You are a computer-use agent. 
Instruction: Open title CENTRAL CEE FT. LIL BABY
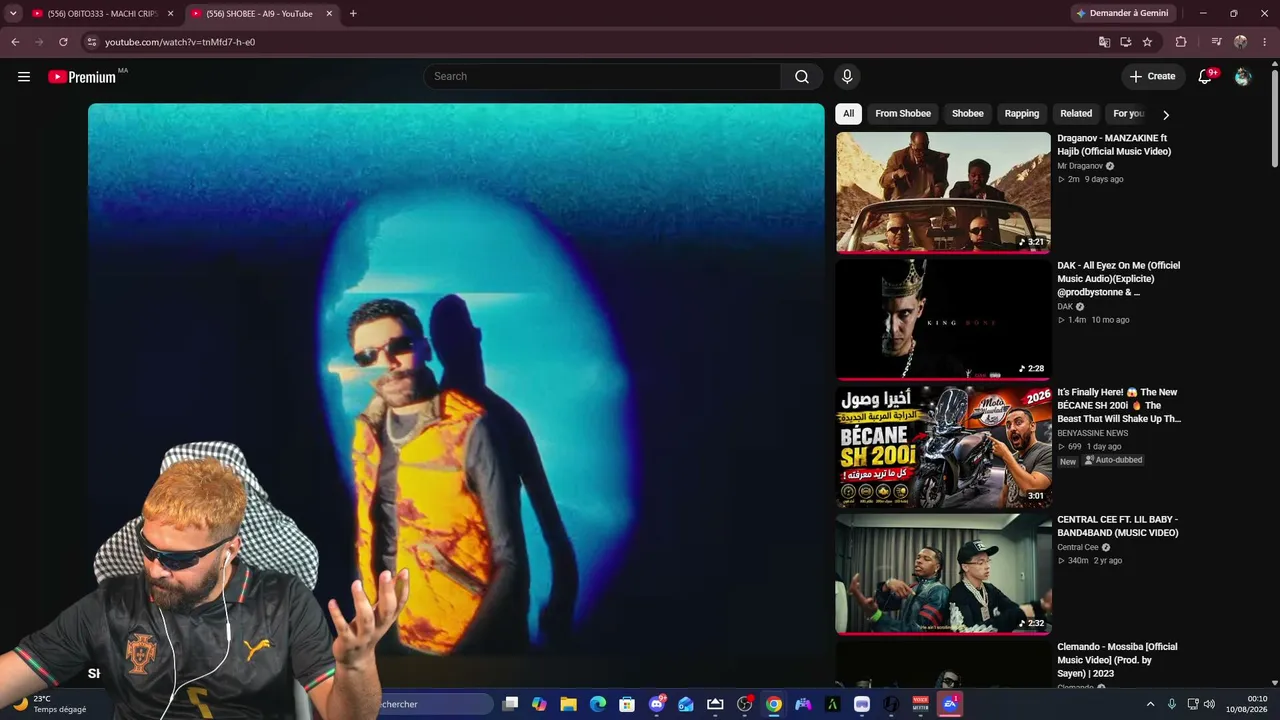click(x=1118, y=526)
